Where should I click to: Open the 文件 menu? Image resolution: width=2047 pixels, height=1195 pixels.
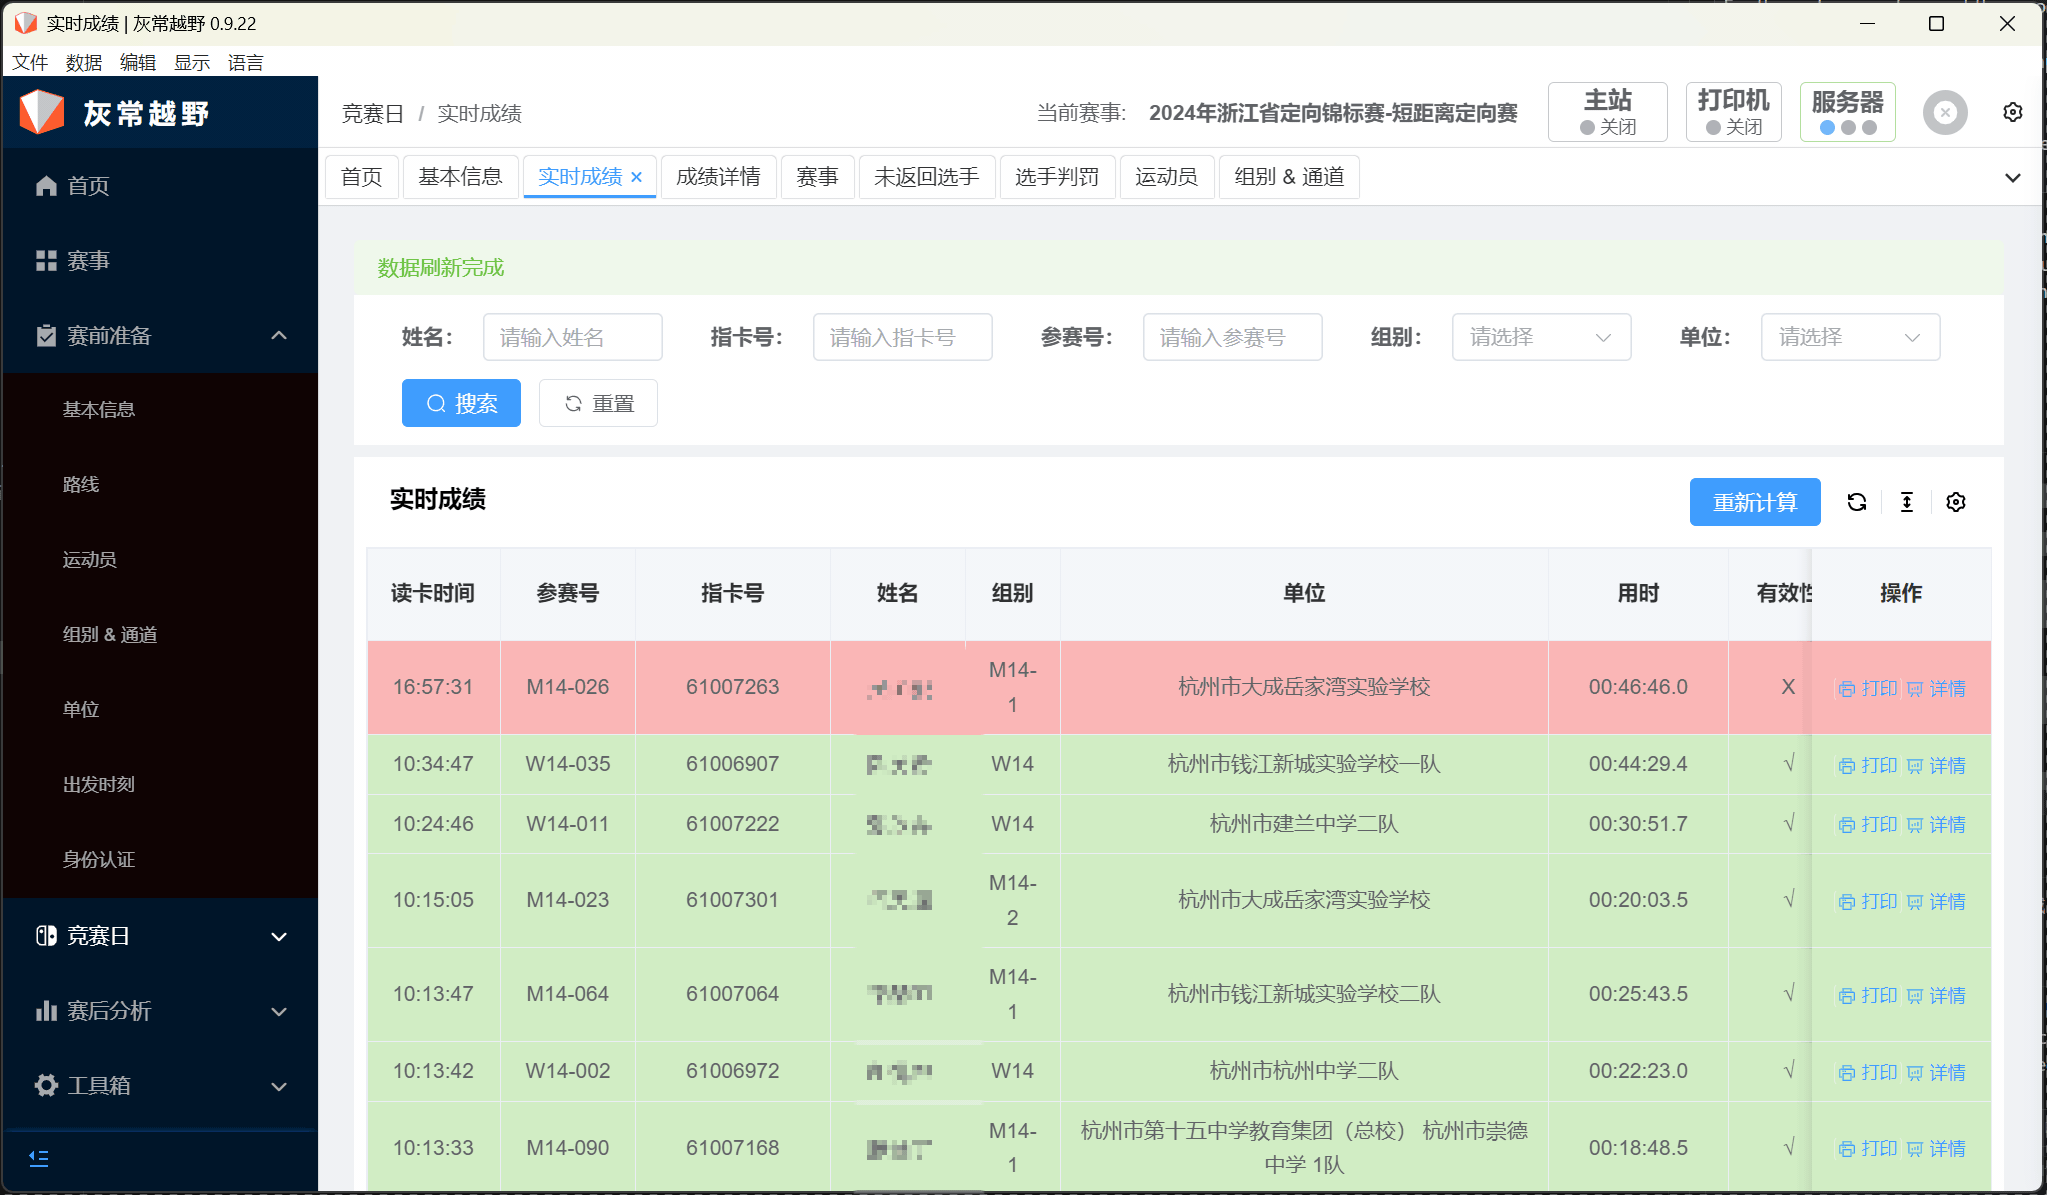coord(30,62)
